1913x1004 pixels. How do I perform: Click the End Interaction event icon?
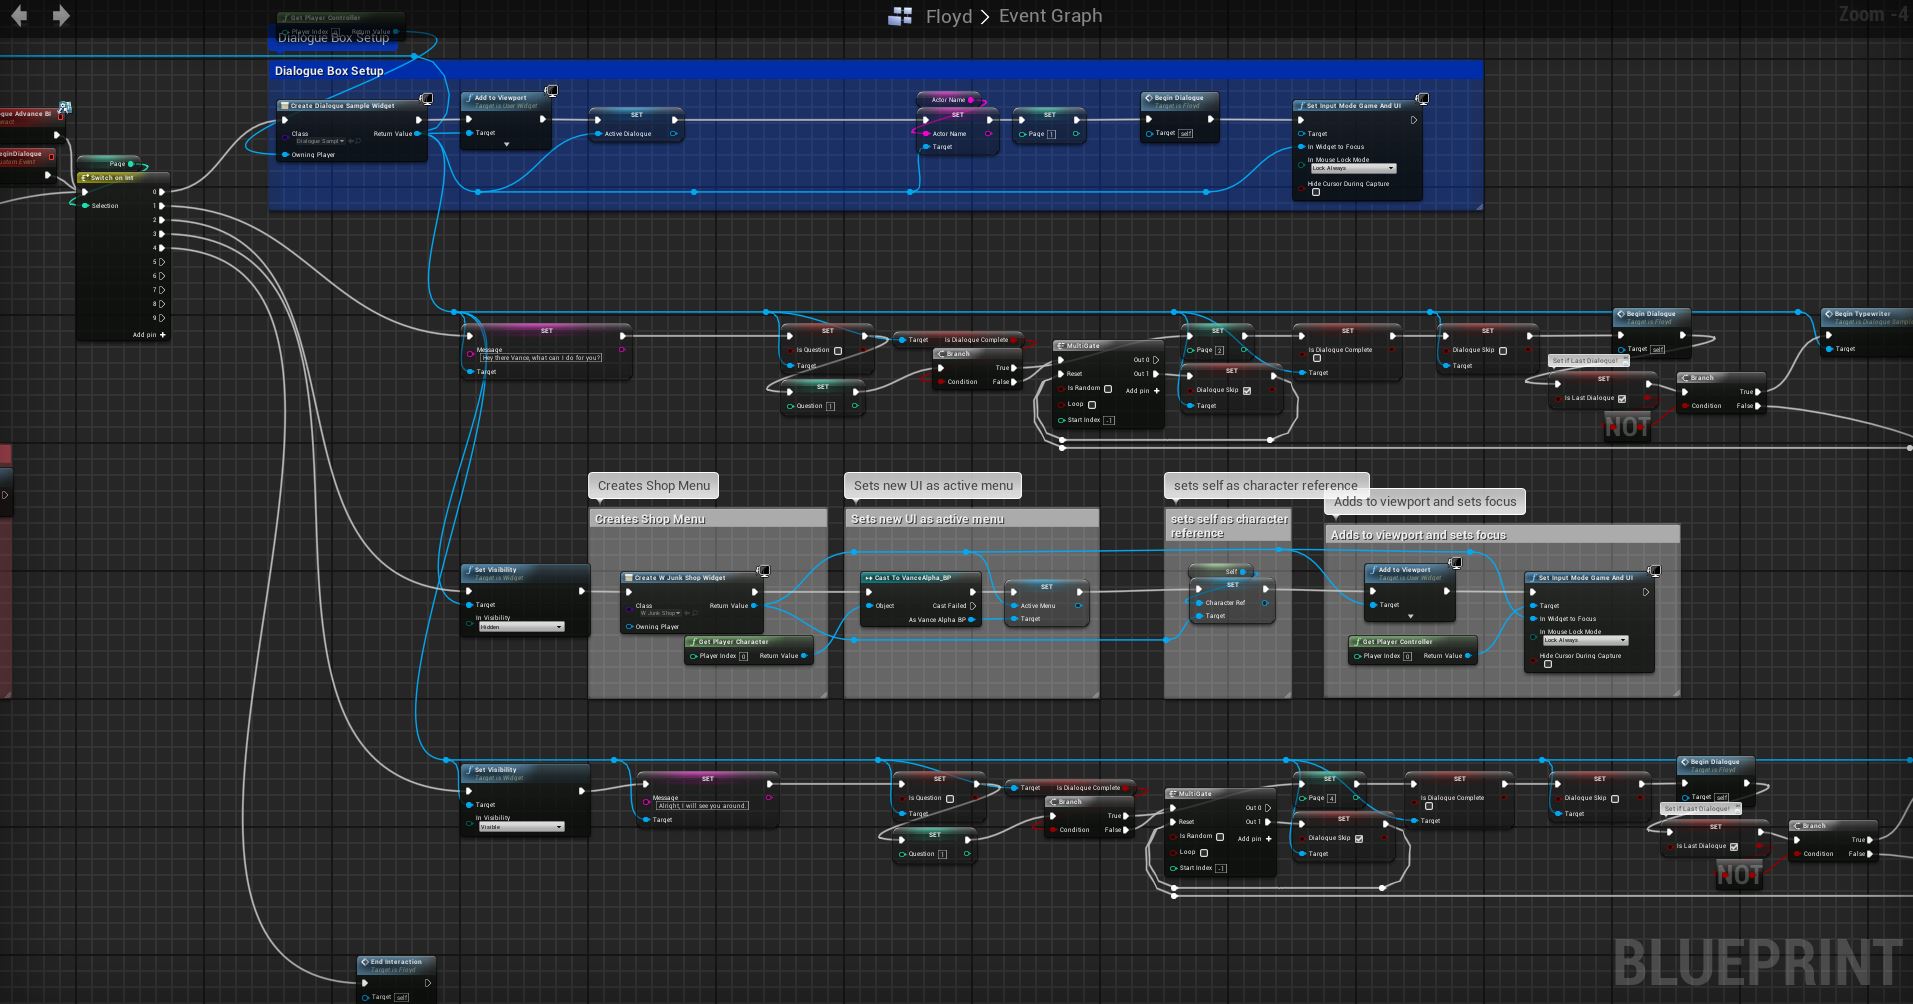tap(365, 962)
